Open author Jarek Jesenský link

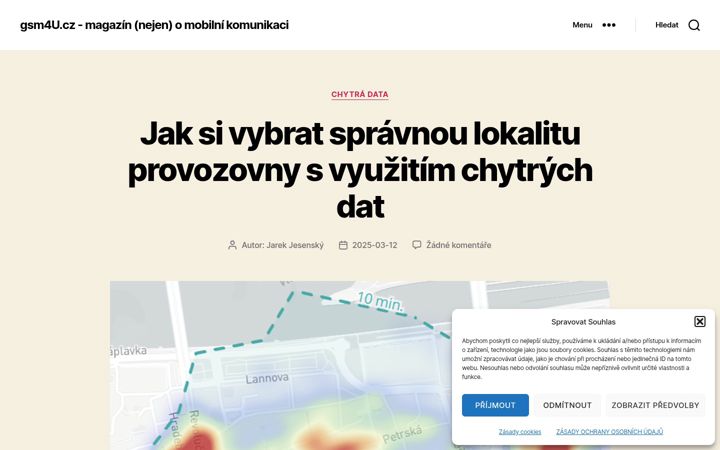click(x=295, y=245)
